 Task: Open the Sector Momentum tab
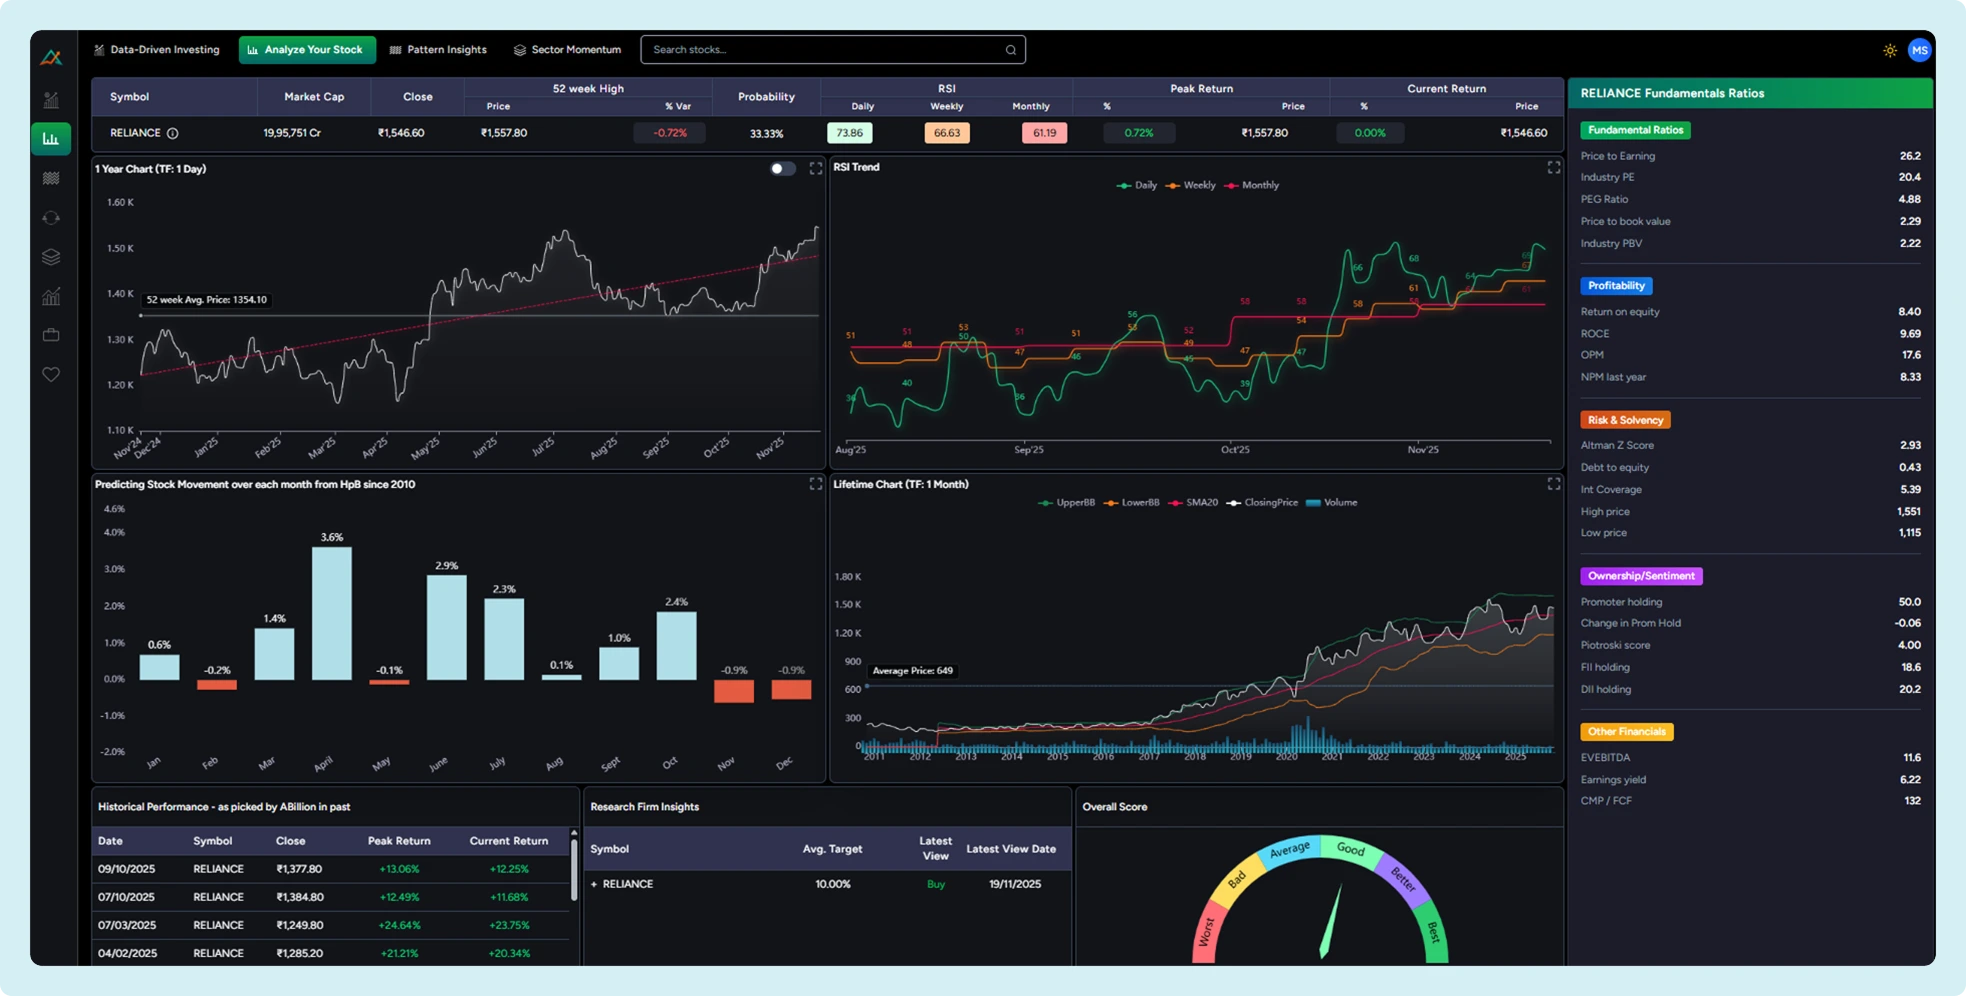point(566,49)
